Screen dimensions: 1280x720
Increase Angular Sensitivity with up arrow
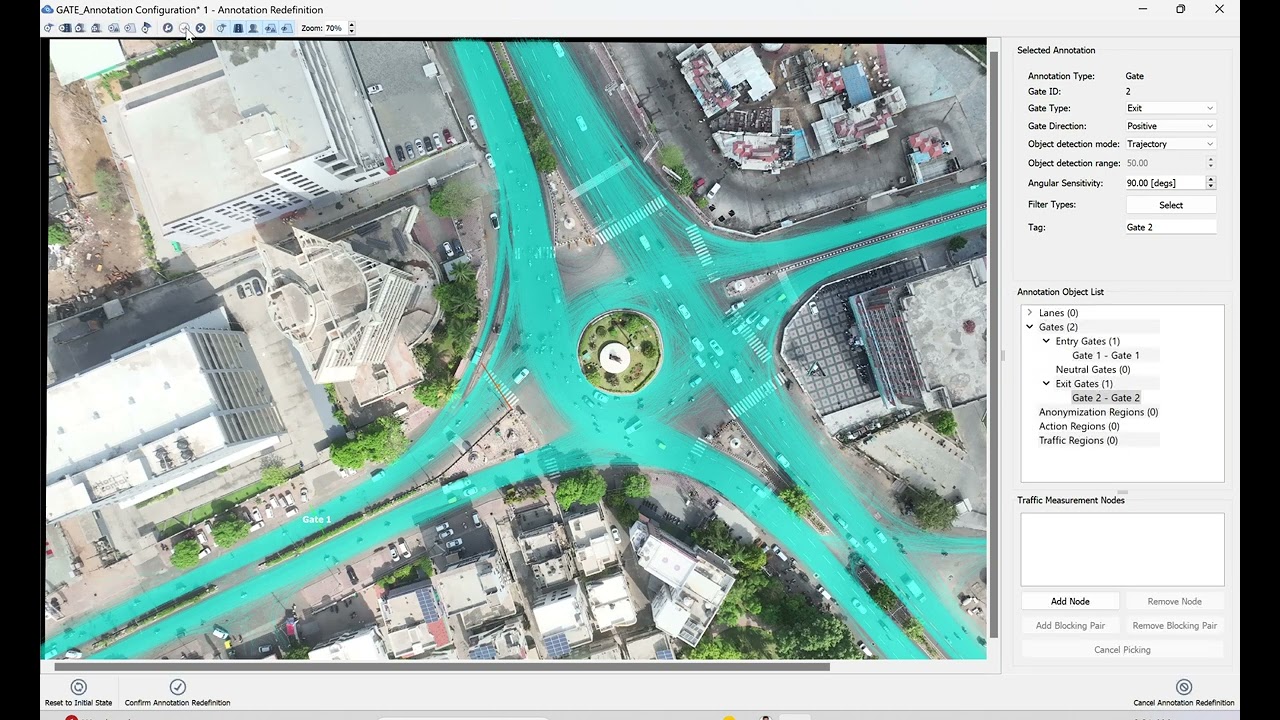click(x=1210, y=180)
